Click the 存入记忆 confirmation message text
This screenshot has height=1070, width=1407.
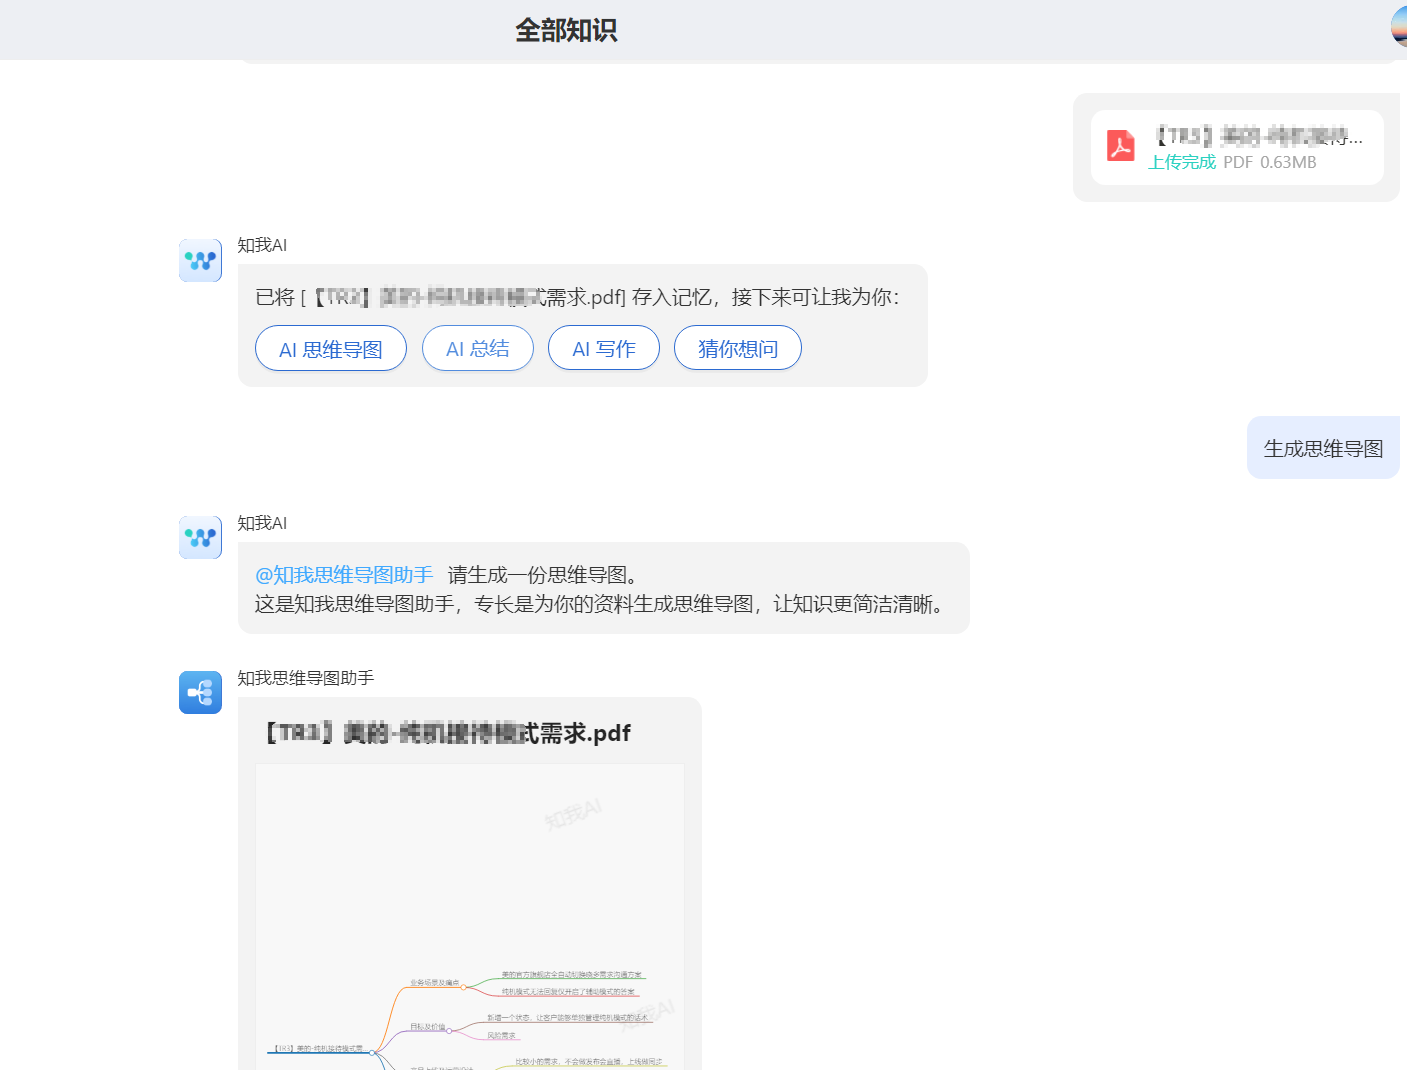click(577, 297)
